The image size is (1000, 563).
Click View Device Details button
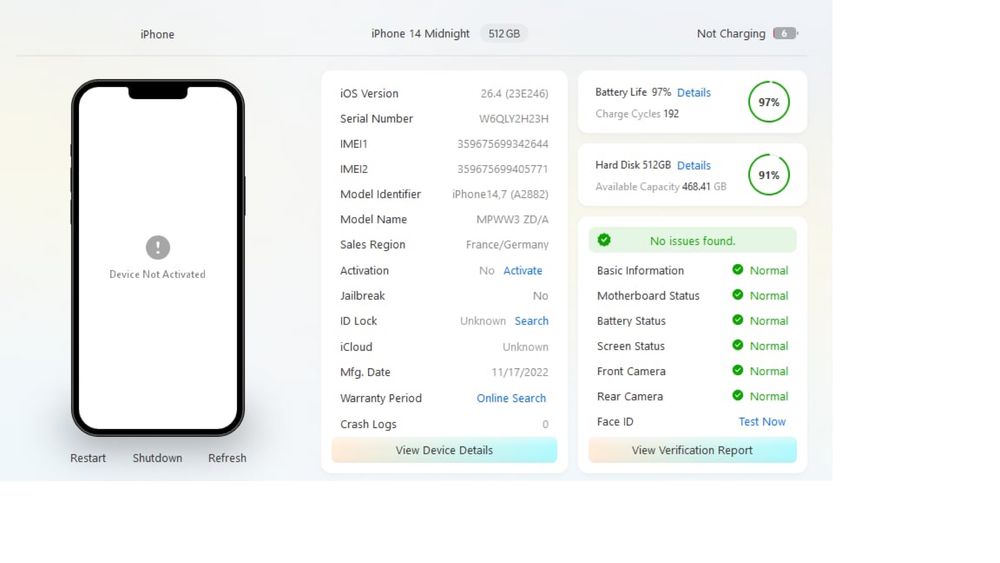pyautogui.click(x=445, y=450)
